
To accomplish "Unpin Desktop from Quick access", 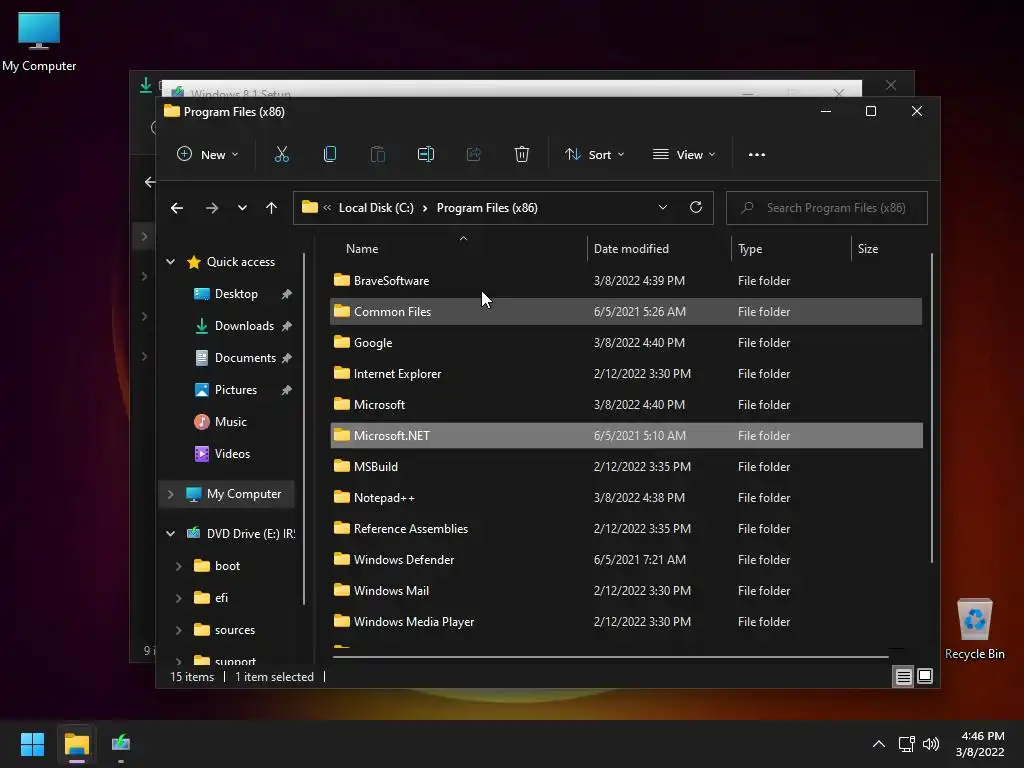I will pyautogui.click(x=287, y=295).
